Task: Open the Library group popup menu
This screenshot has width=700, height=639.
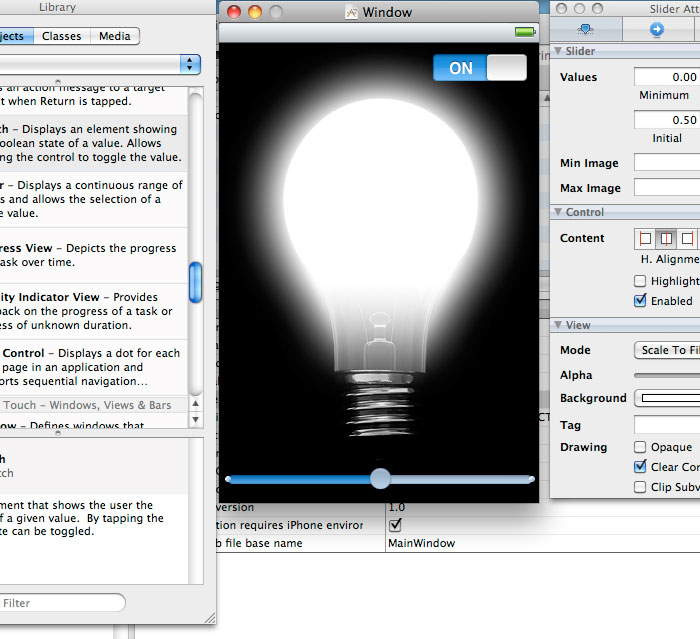Action: coord(100,65)
